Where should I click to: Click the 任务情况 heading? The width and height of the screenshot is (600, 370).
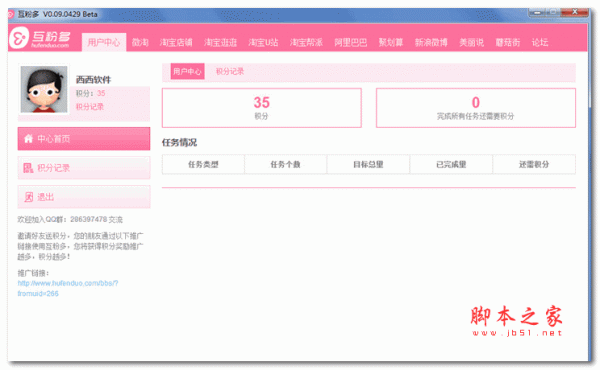(x=179, y=143)
